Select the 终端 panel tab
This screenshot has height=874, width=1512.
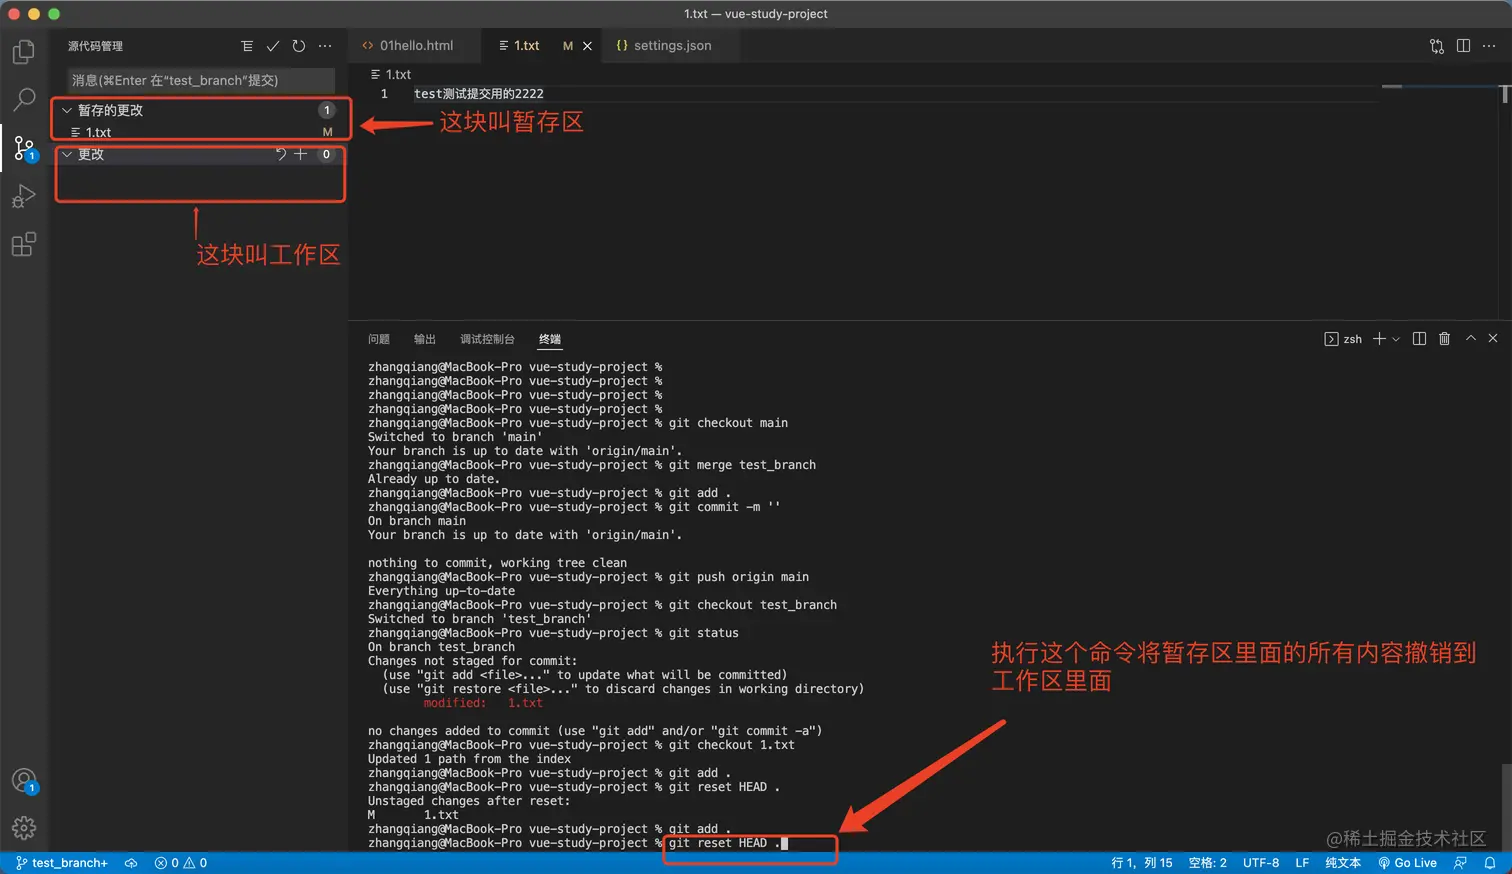(x=550, y=339)
